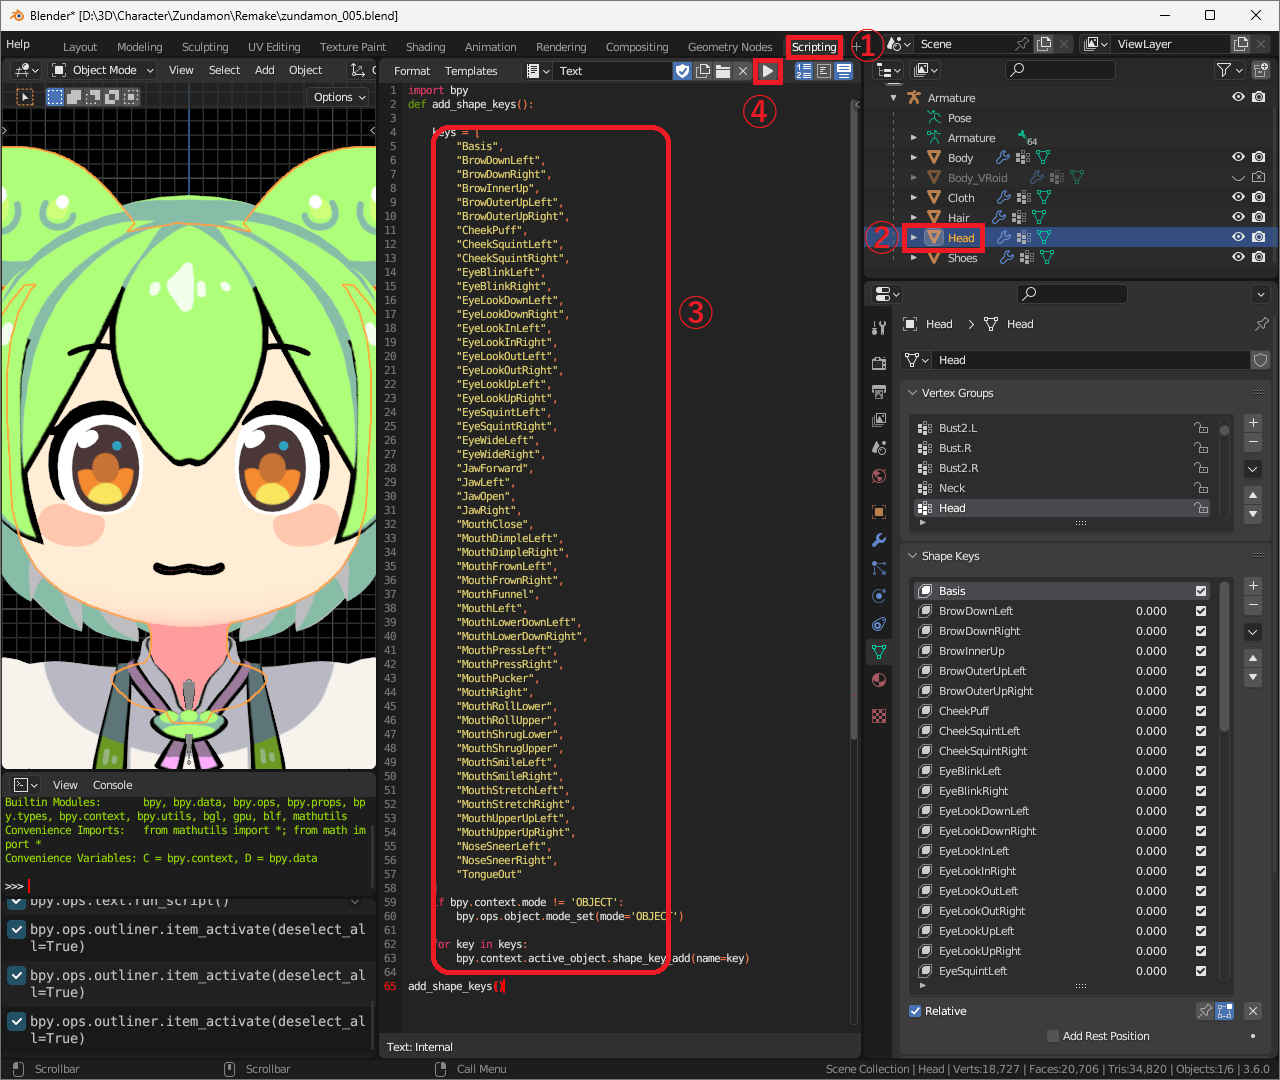1280x1080 pixels.
Task: Open the viewport Options dropdown button
Action: (x=338, y=97)
